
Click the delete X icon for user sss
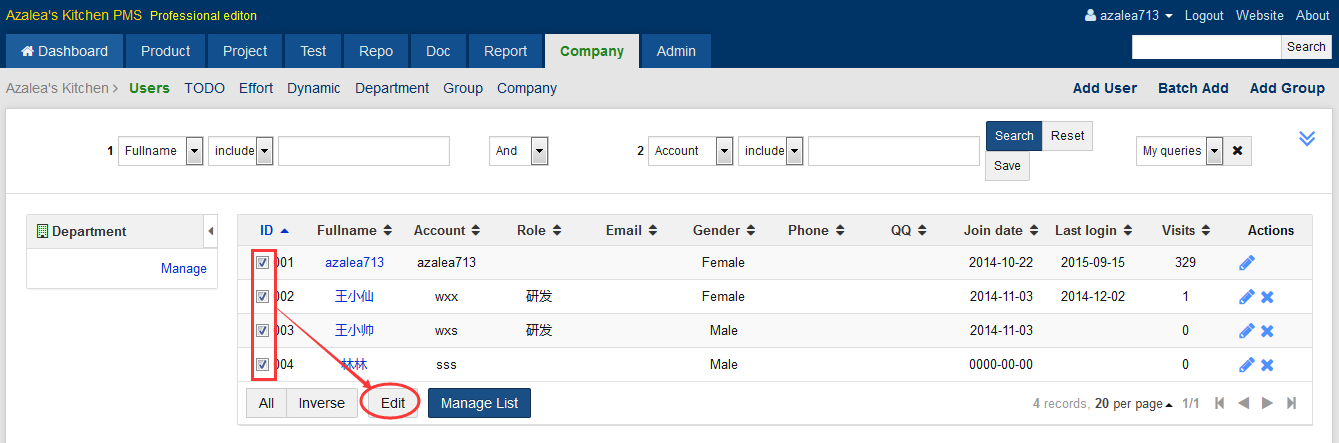1267,365
